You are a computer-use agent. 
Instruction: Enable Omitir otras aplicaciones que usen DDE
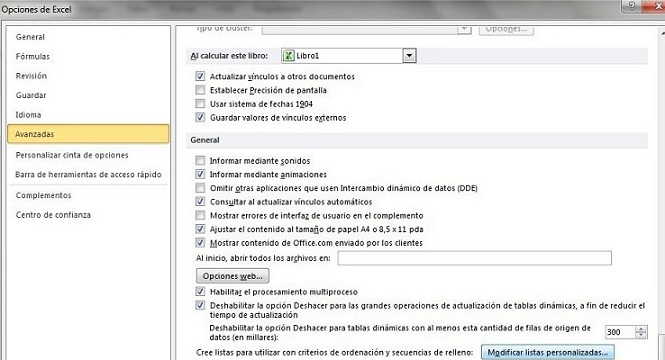click(200, 188)
